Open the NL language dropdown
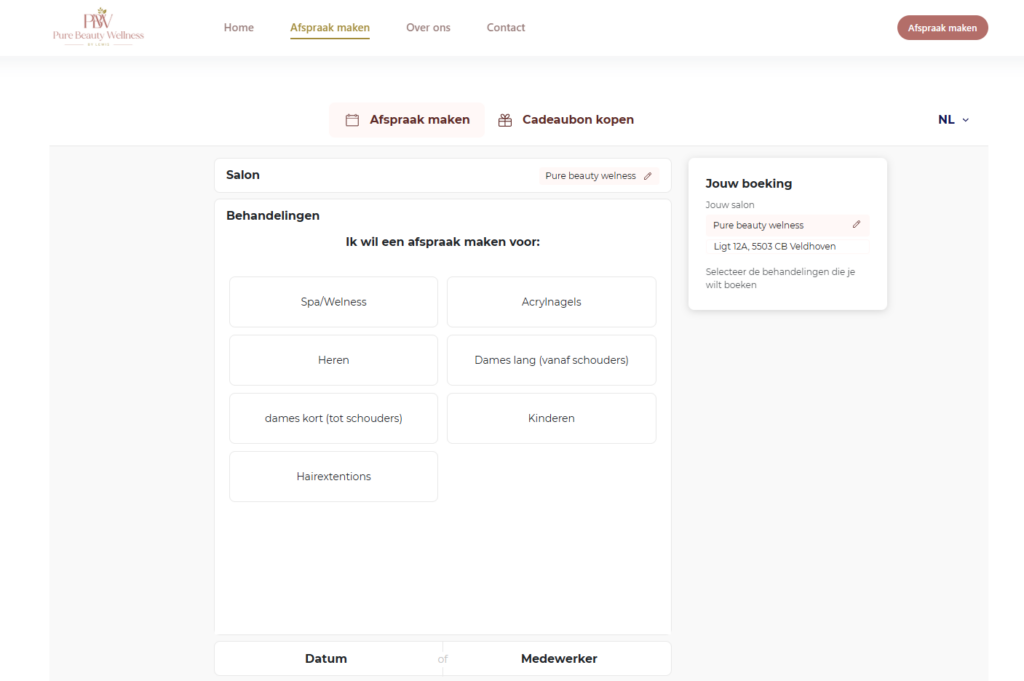Image resolution: width=1024 pixels, height=681 pixels. point(953,120)
